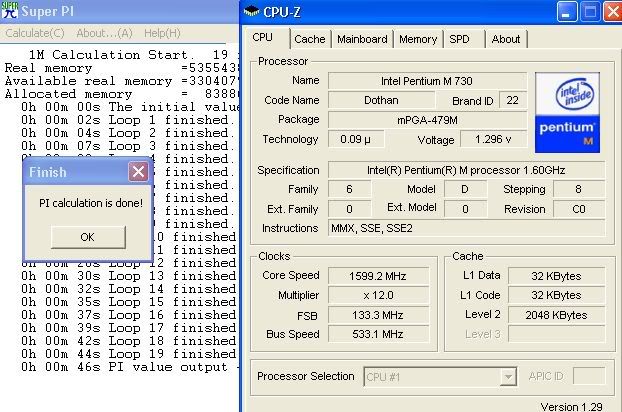Close the CPU-Z window

click(612, 11)
